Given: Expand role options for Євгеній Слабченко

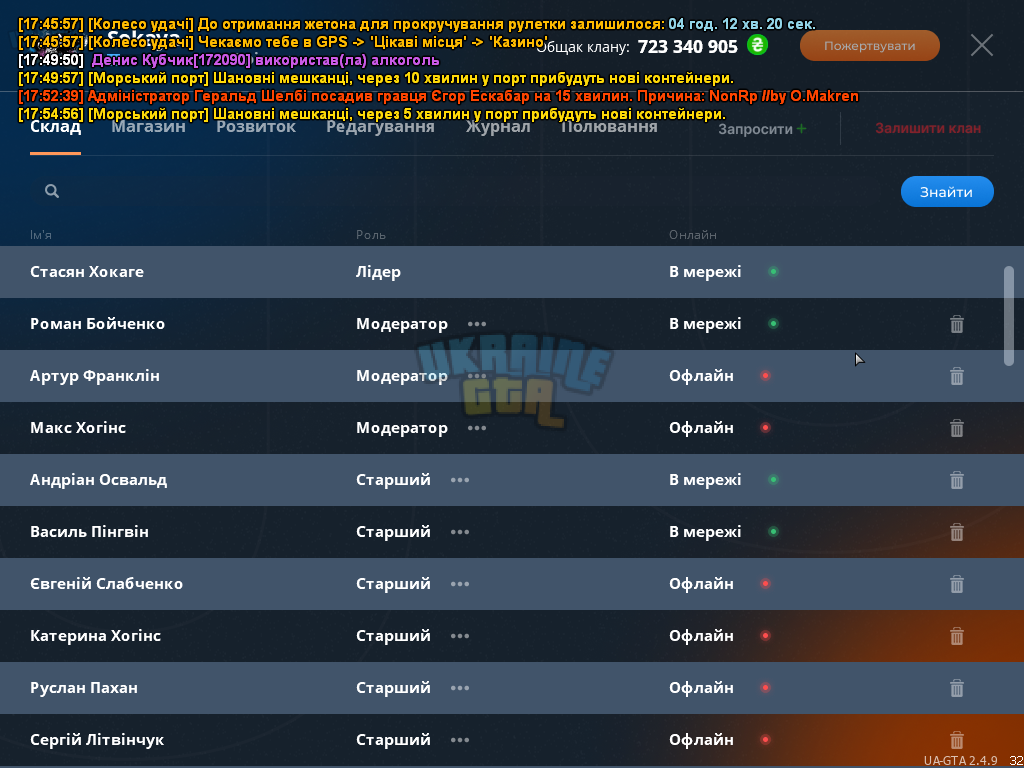Looking at the screenshot, I should point(460,584).
